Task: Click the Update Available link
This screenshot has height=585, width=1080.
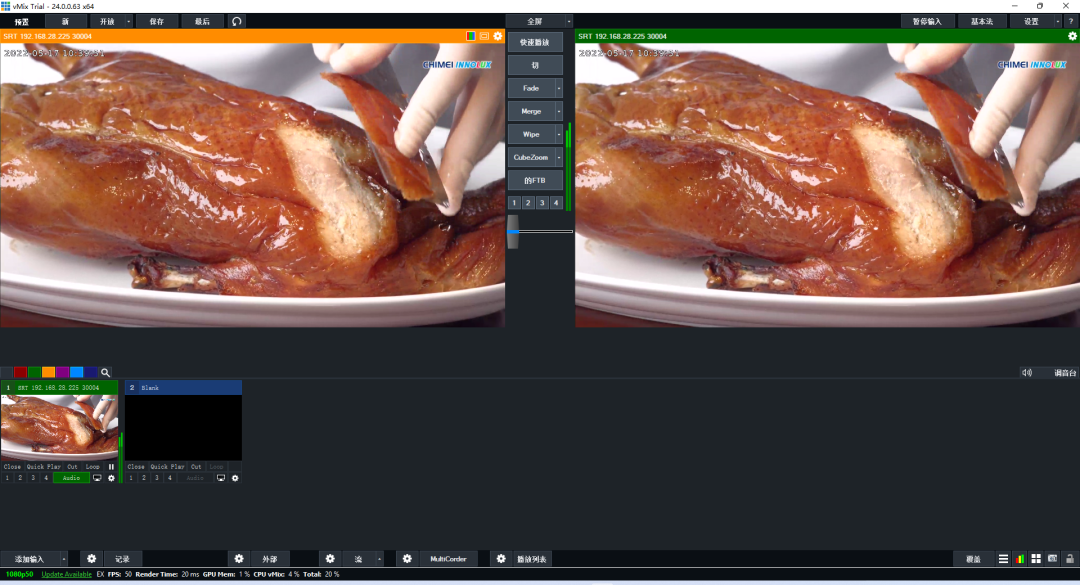Action: [x=66, y=574]
